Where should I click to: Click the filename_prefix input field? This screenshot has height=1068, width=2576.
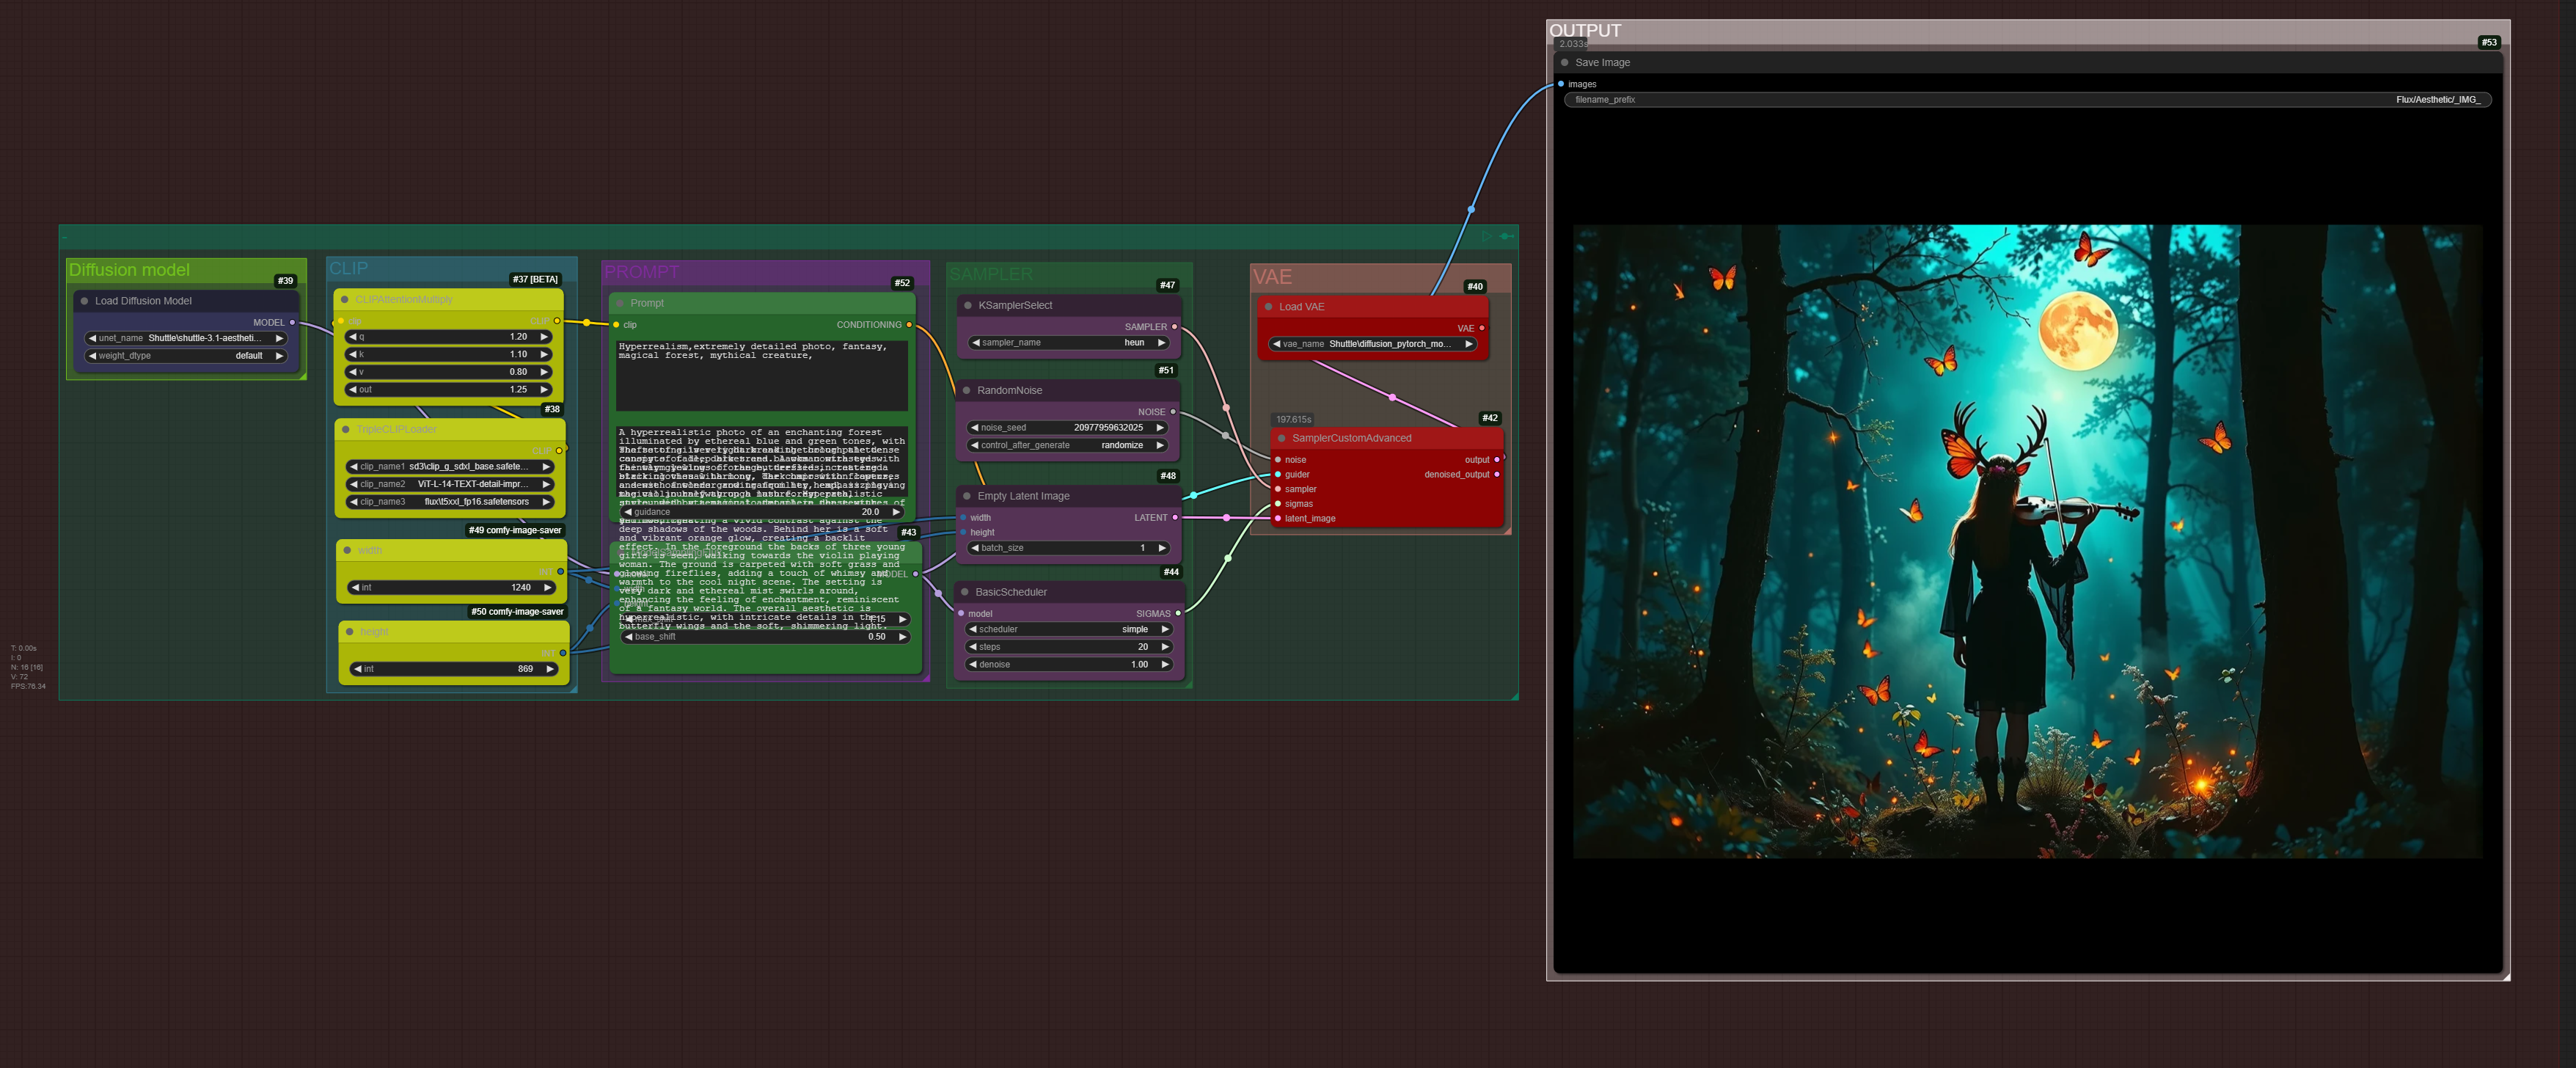2027,100
